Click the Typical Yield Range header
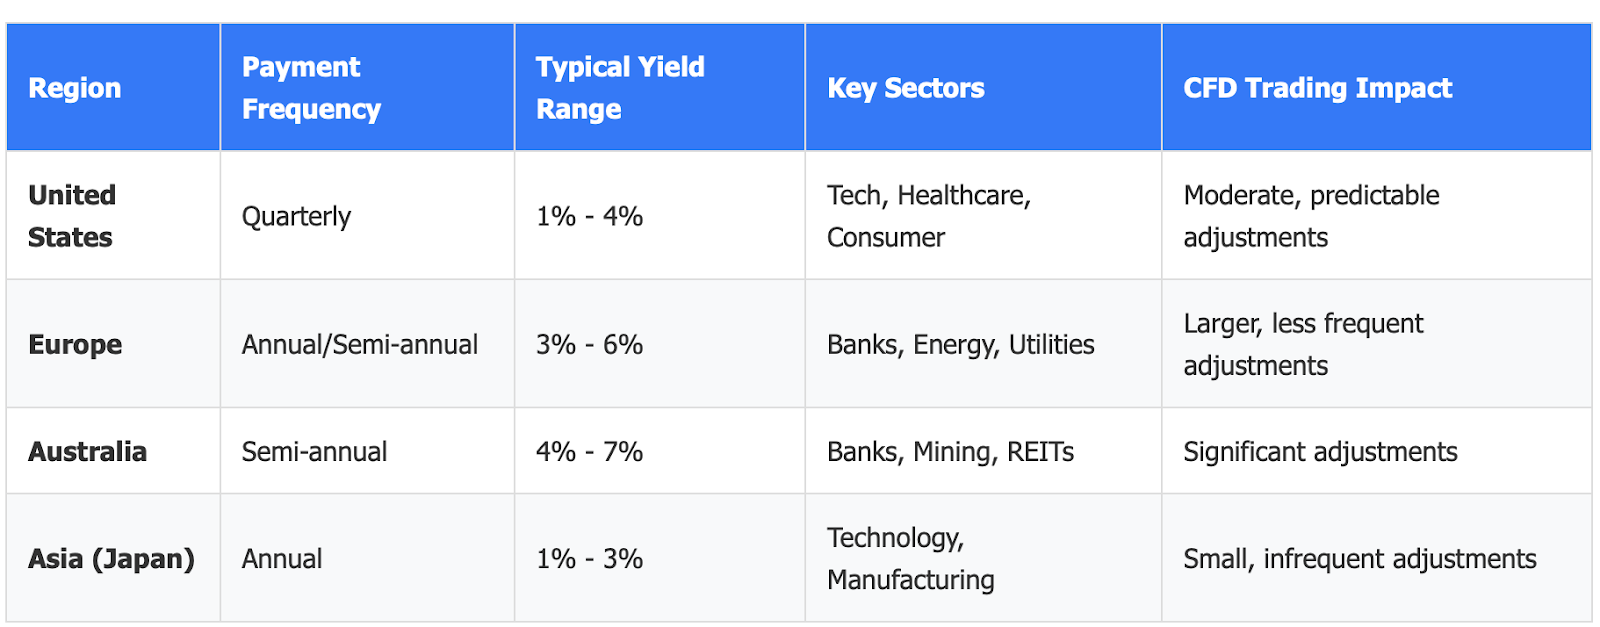 pos(620,88)
